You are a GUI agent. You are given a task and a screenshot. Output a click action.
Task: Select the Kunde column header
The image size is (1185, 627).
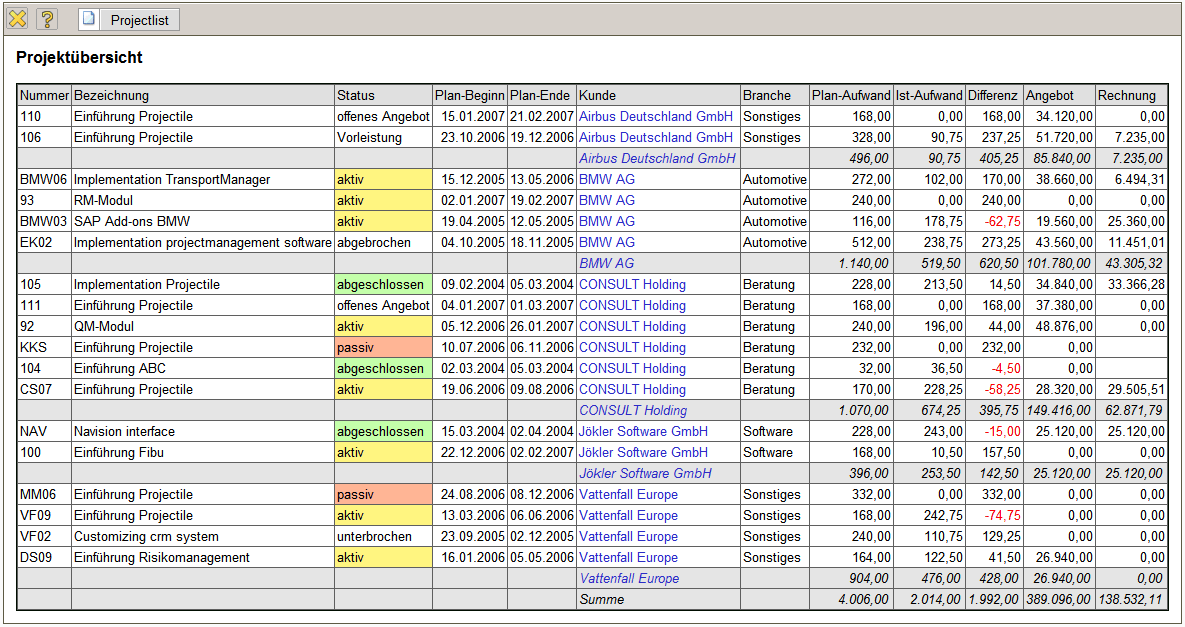pyautogui.click(x=597, y=96)
